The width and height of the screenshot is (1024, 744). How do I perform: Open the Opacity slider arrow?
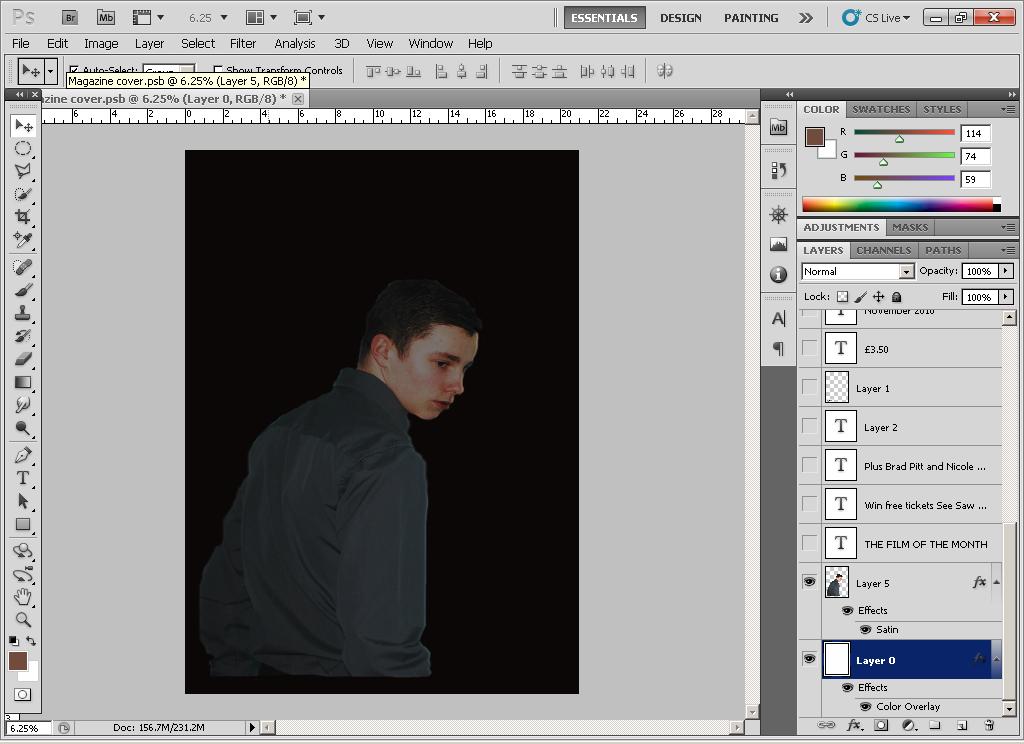[1006, 270]
